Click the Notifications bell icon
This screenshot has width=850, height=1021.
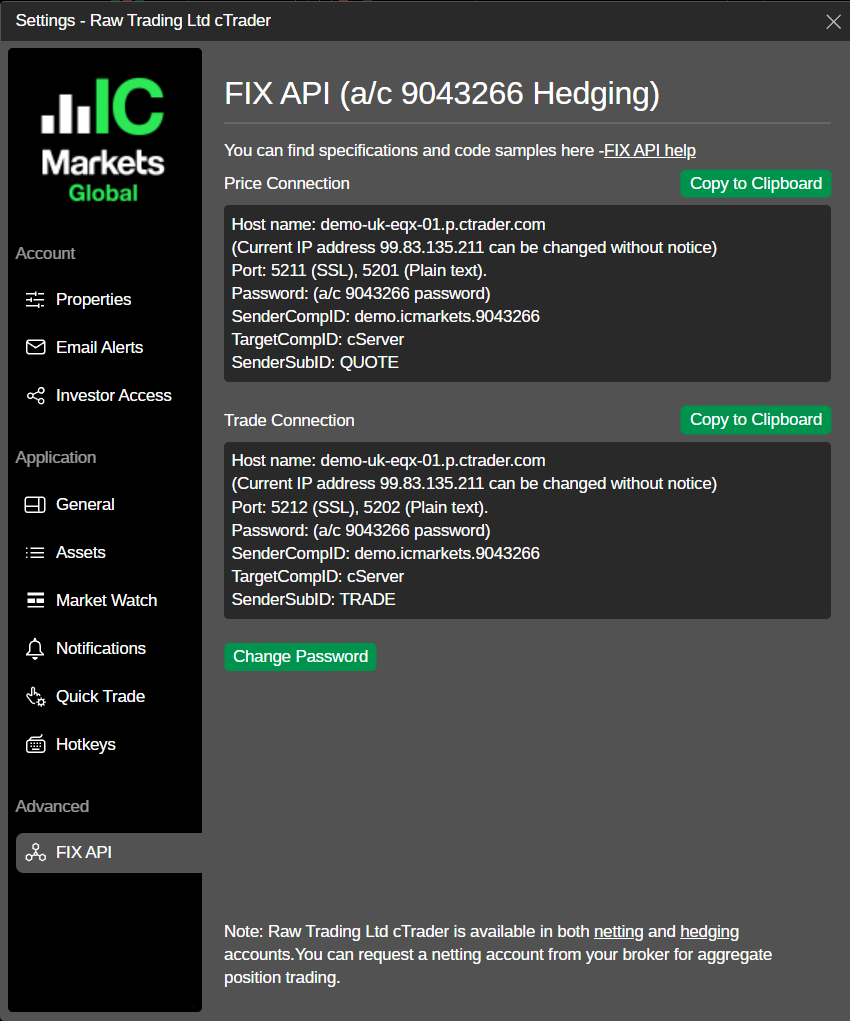click(35, 649)
